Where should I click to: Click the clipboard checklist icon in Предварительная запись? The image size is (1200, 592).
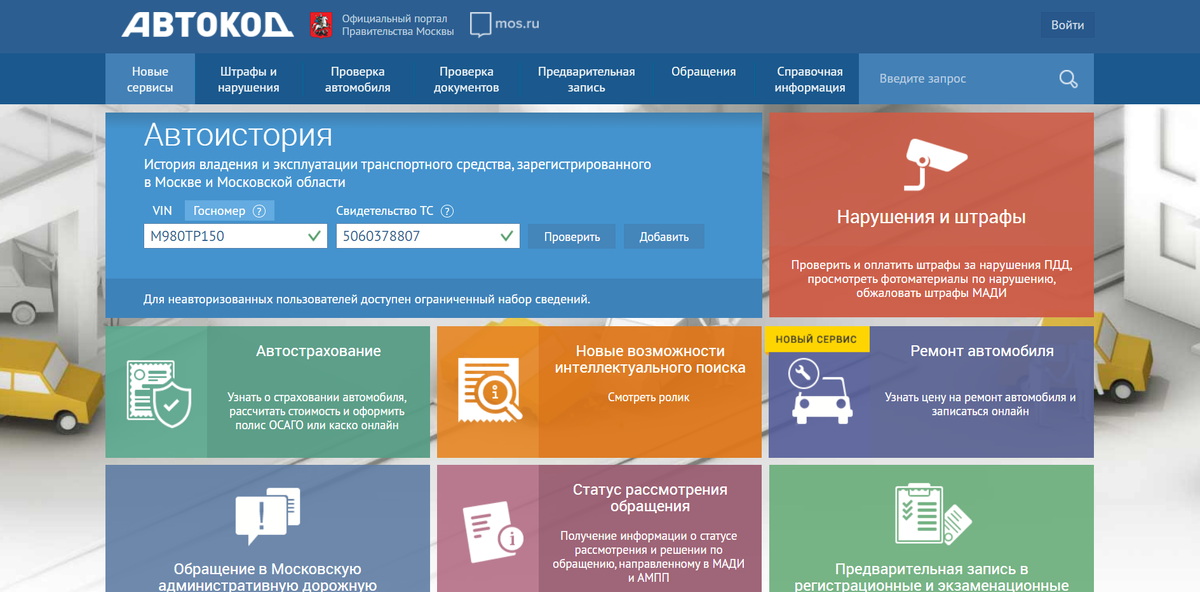(932, 514)
